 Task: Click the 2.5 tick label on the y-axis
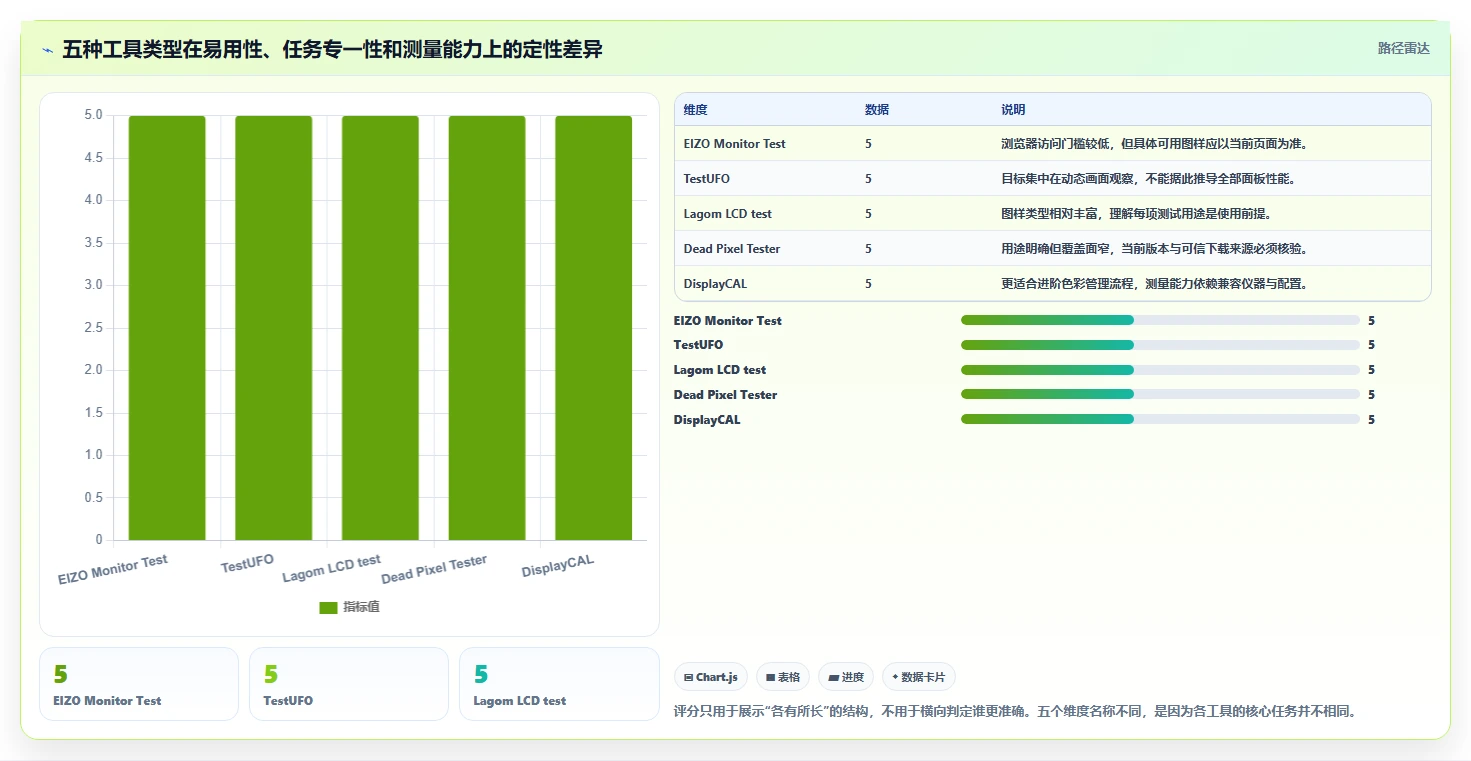[x=93, y=328]
